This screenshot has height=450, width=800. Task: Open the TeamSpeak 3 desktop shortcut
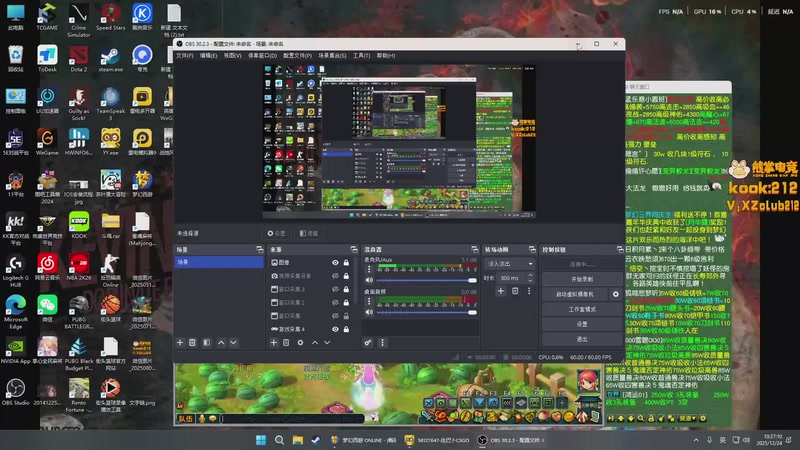coord(110,104)
